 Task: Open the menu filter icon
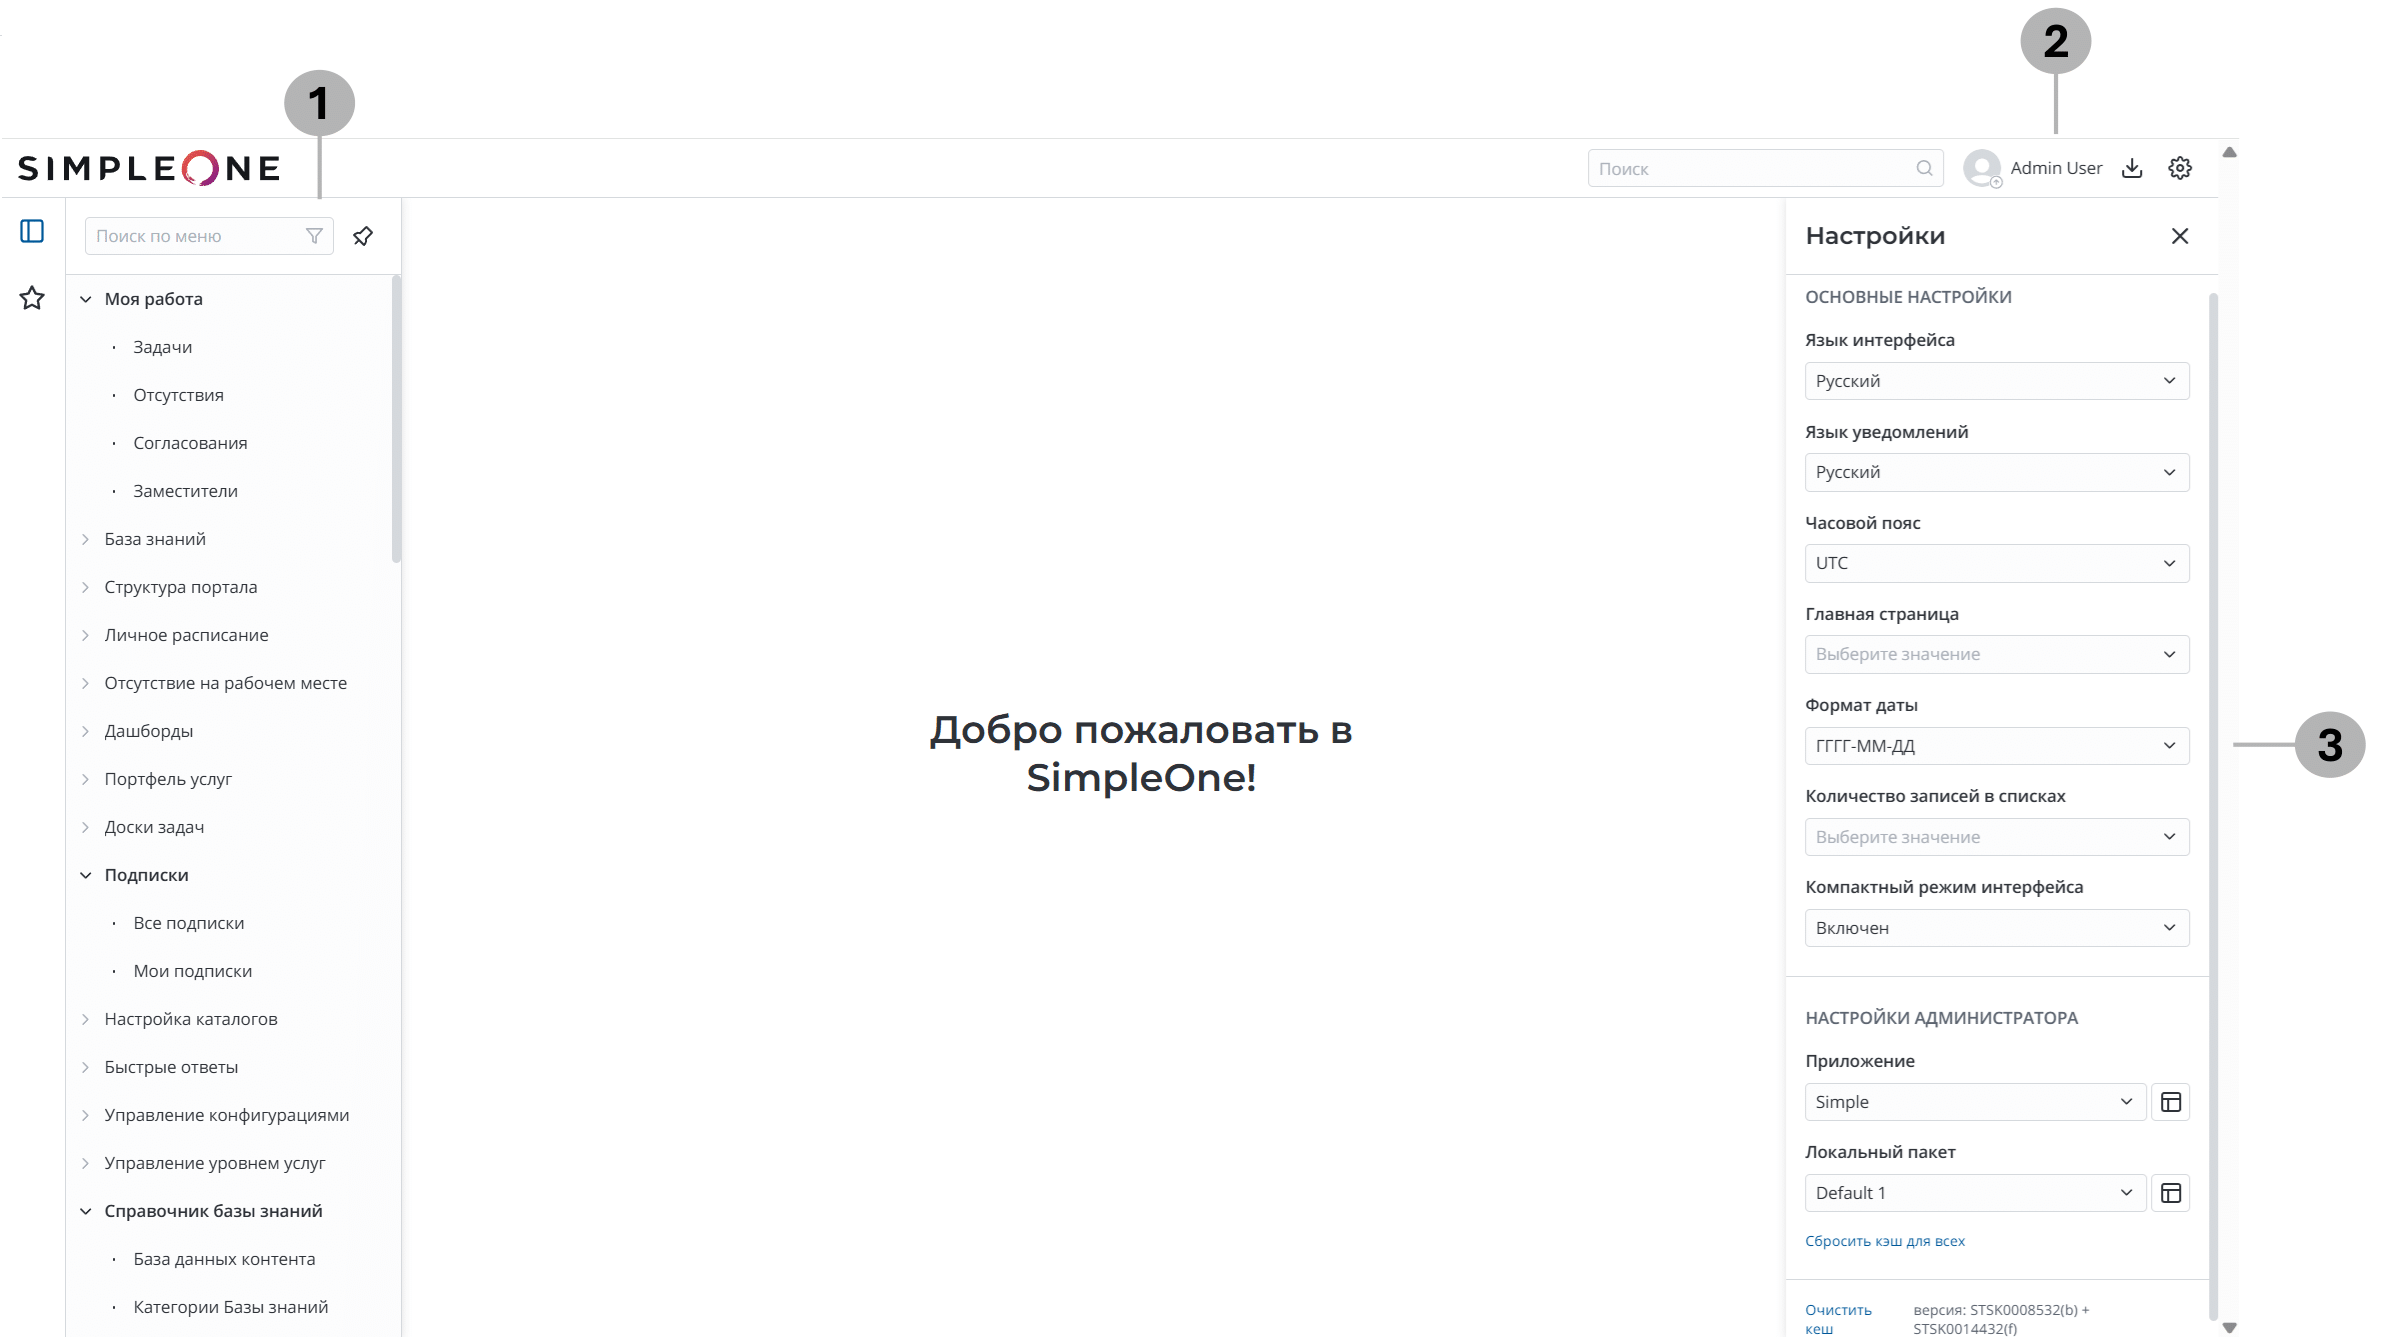(x=315, y=235)
